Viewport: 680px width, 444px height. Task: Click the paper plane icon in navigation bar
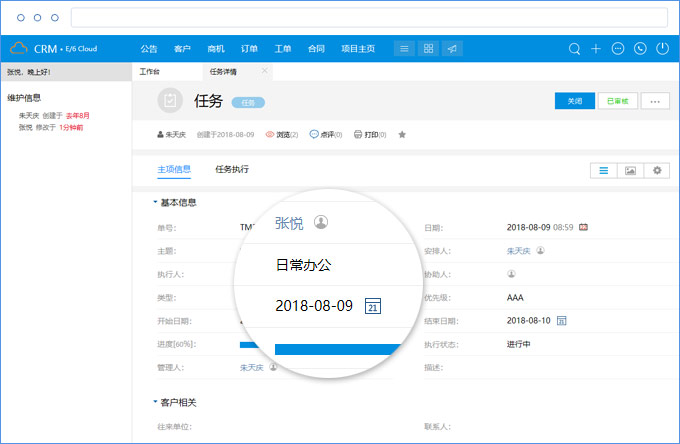(452, 48)
